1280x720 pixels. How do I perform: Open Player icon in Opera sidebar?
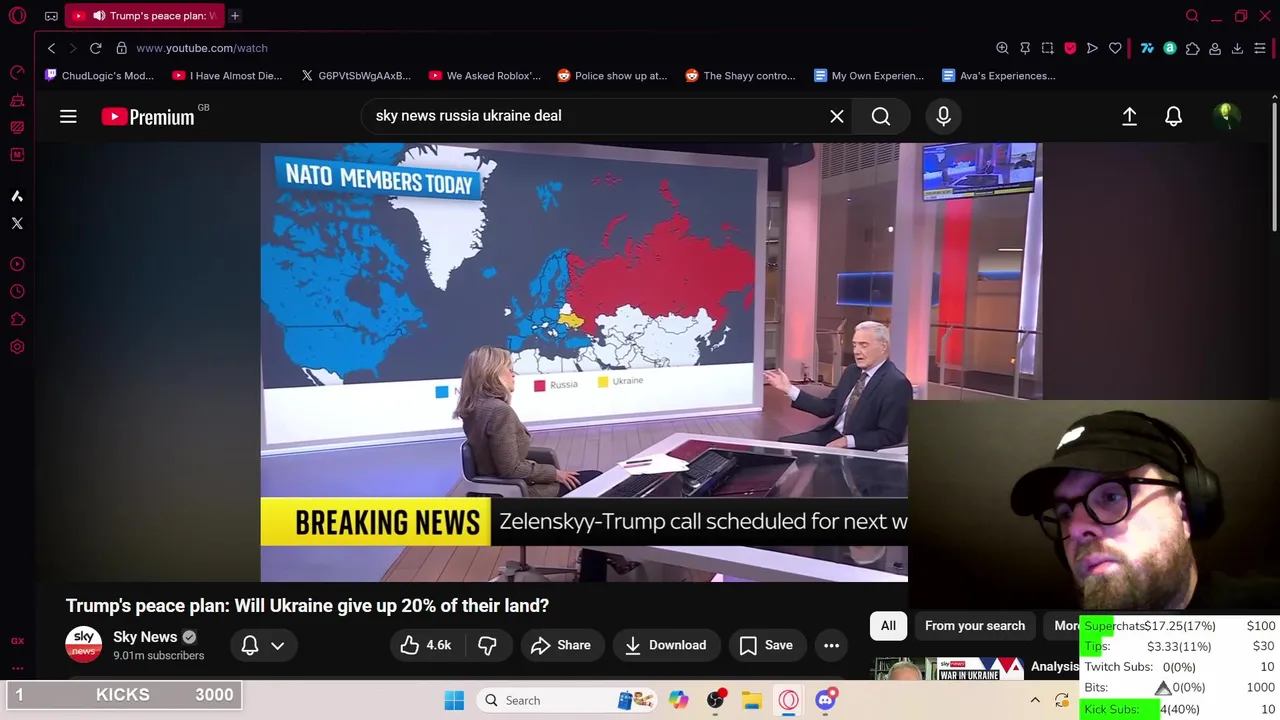[17, 264]
